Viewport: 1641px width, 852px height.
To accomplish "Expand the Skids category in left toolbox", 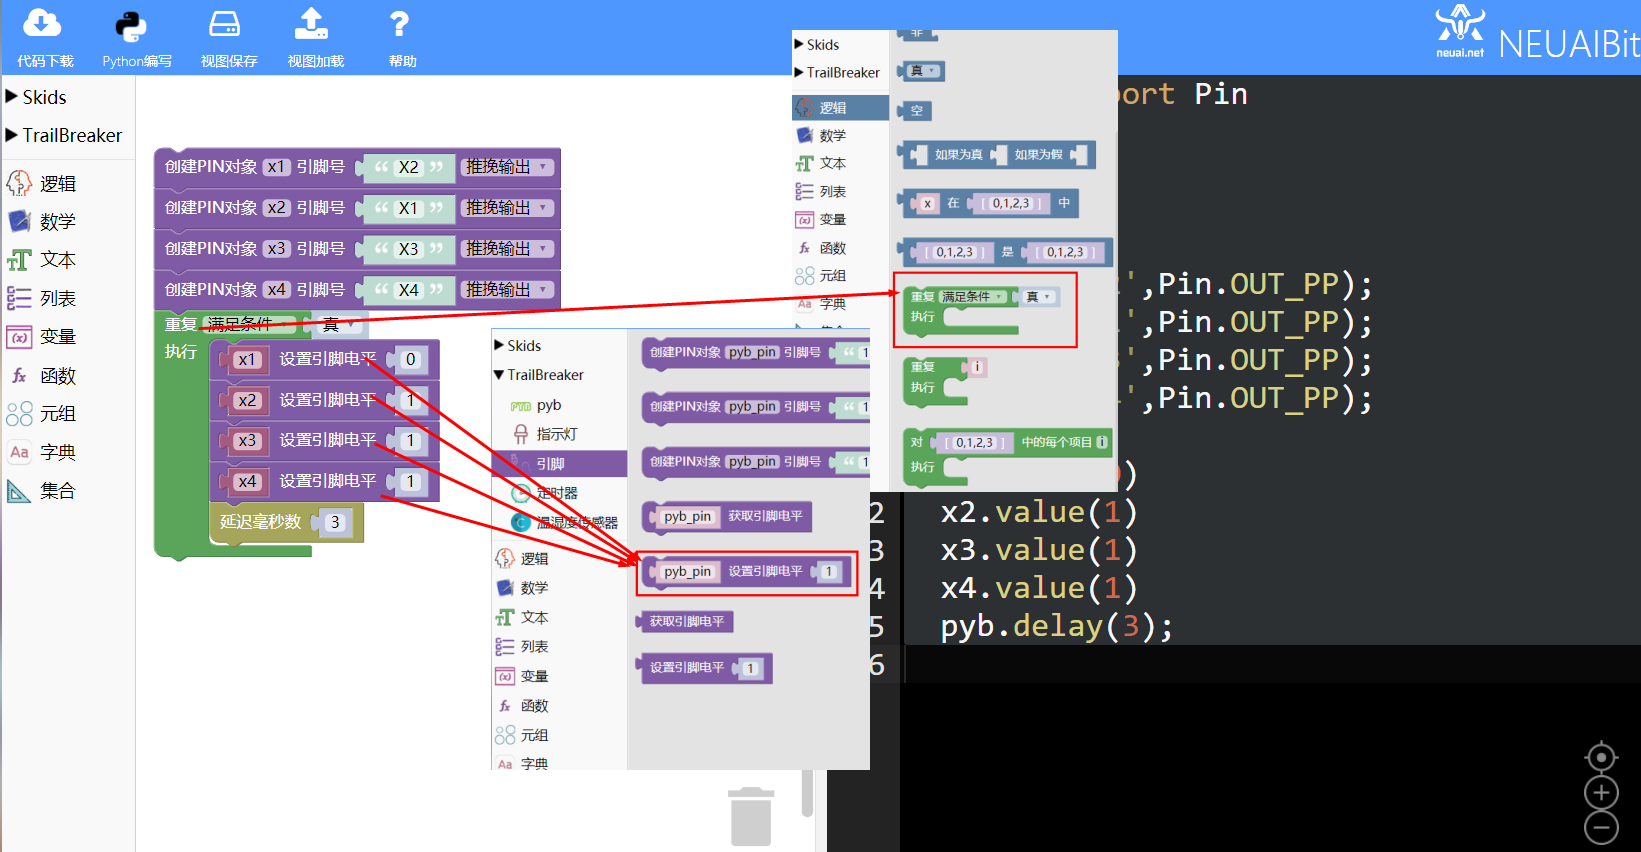I will [x=36, y=97].
